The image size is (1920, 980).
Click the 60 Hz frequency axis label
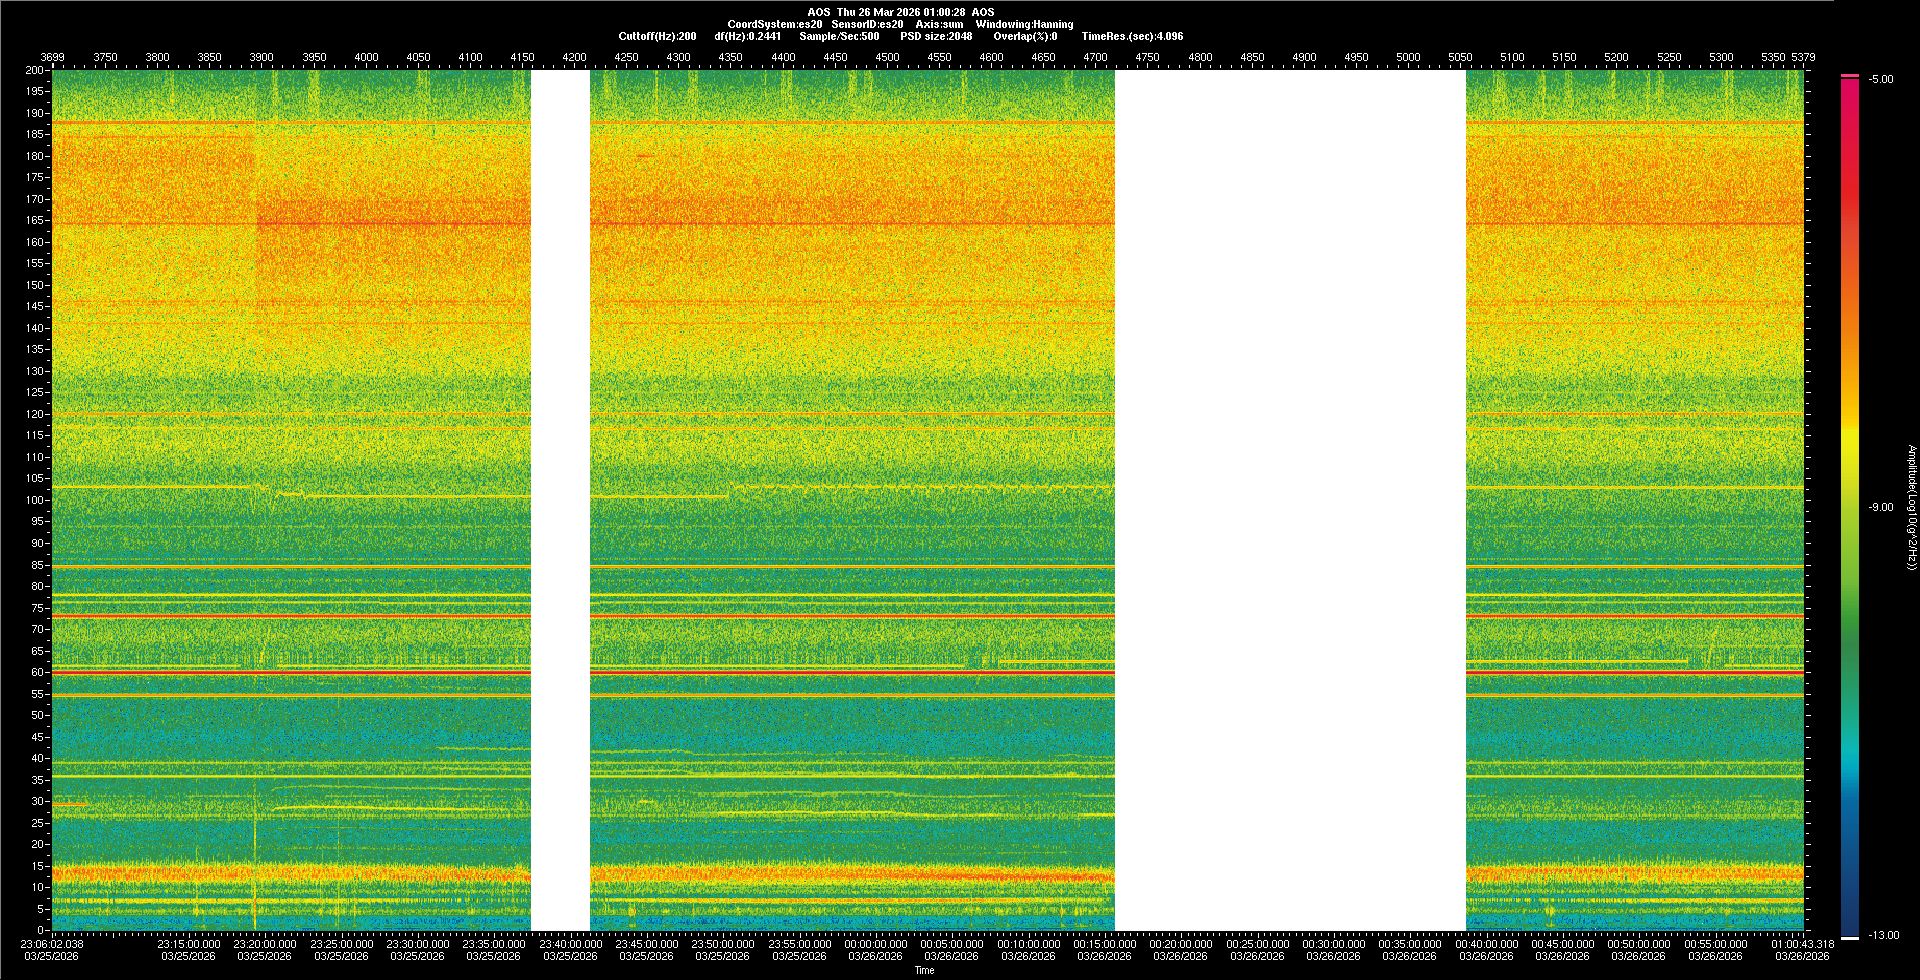click(x=37, y=673)
